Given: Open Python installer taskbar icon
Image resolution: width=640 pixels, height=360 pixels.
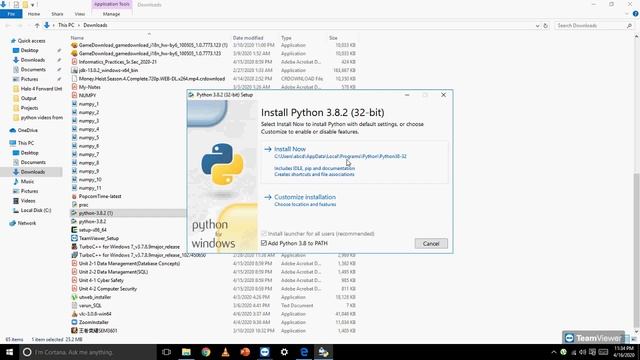Looking at the screenshot, I should tap(323, 352).
